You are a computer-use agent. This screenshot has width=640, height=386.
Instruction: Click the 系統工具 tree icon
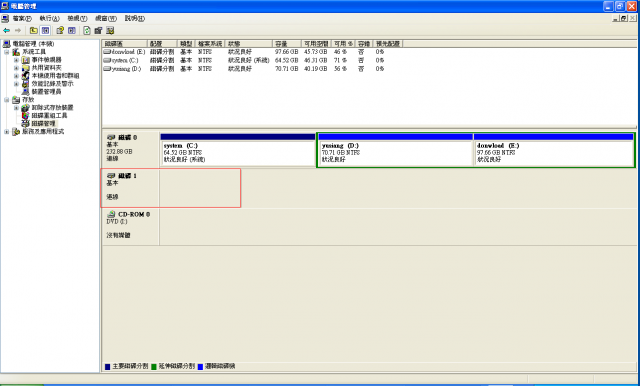[16, 52]
